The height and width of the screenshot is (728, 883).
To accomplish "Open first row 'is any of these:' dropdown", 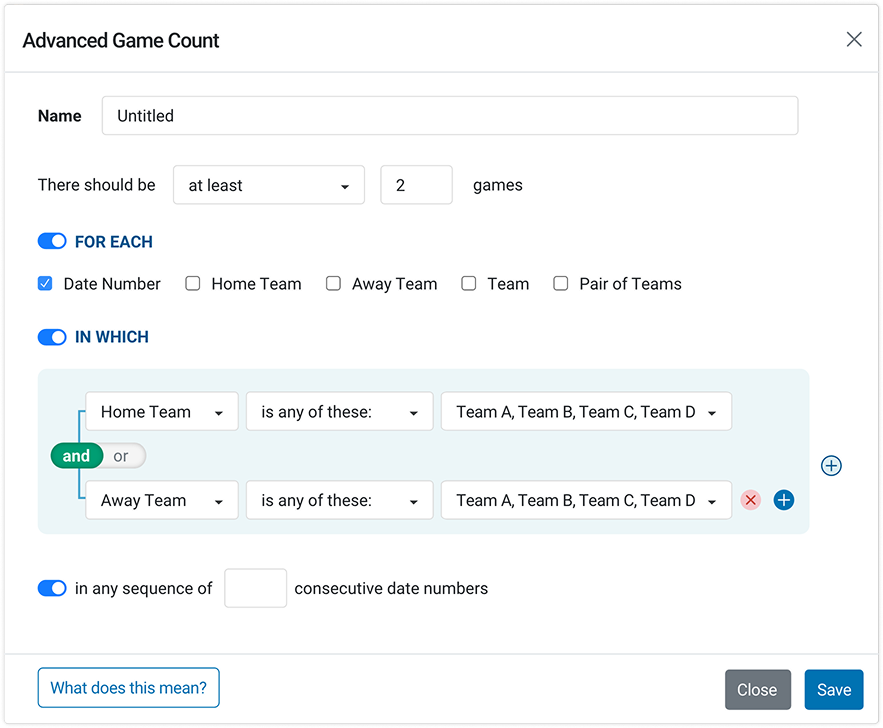I will pyautogui.click(x=340, y=412).
